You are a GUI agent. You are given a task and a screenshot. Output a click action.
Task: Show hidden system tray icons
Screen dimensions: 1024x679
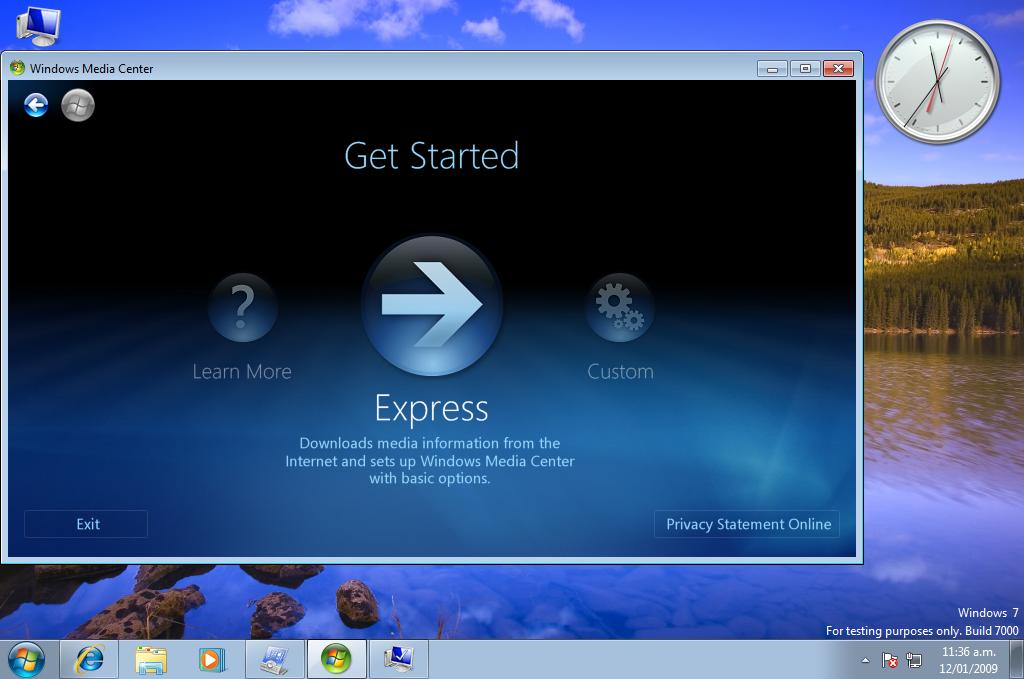coord(865,660)
